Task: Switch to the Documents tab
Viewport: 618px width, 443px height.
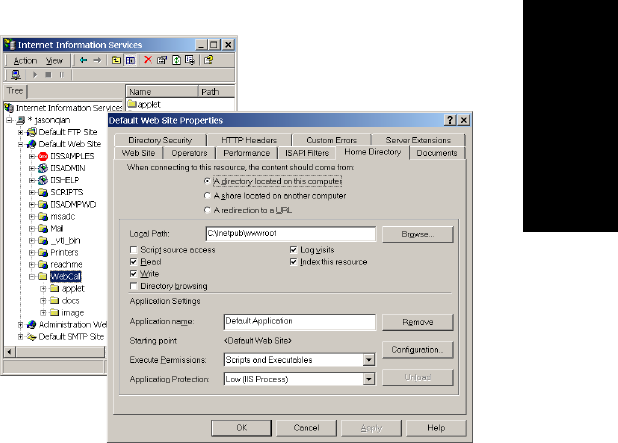Action: 437,153
